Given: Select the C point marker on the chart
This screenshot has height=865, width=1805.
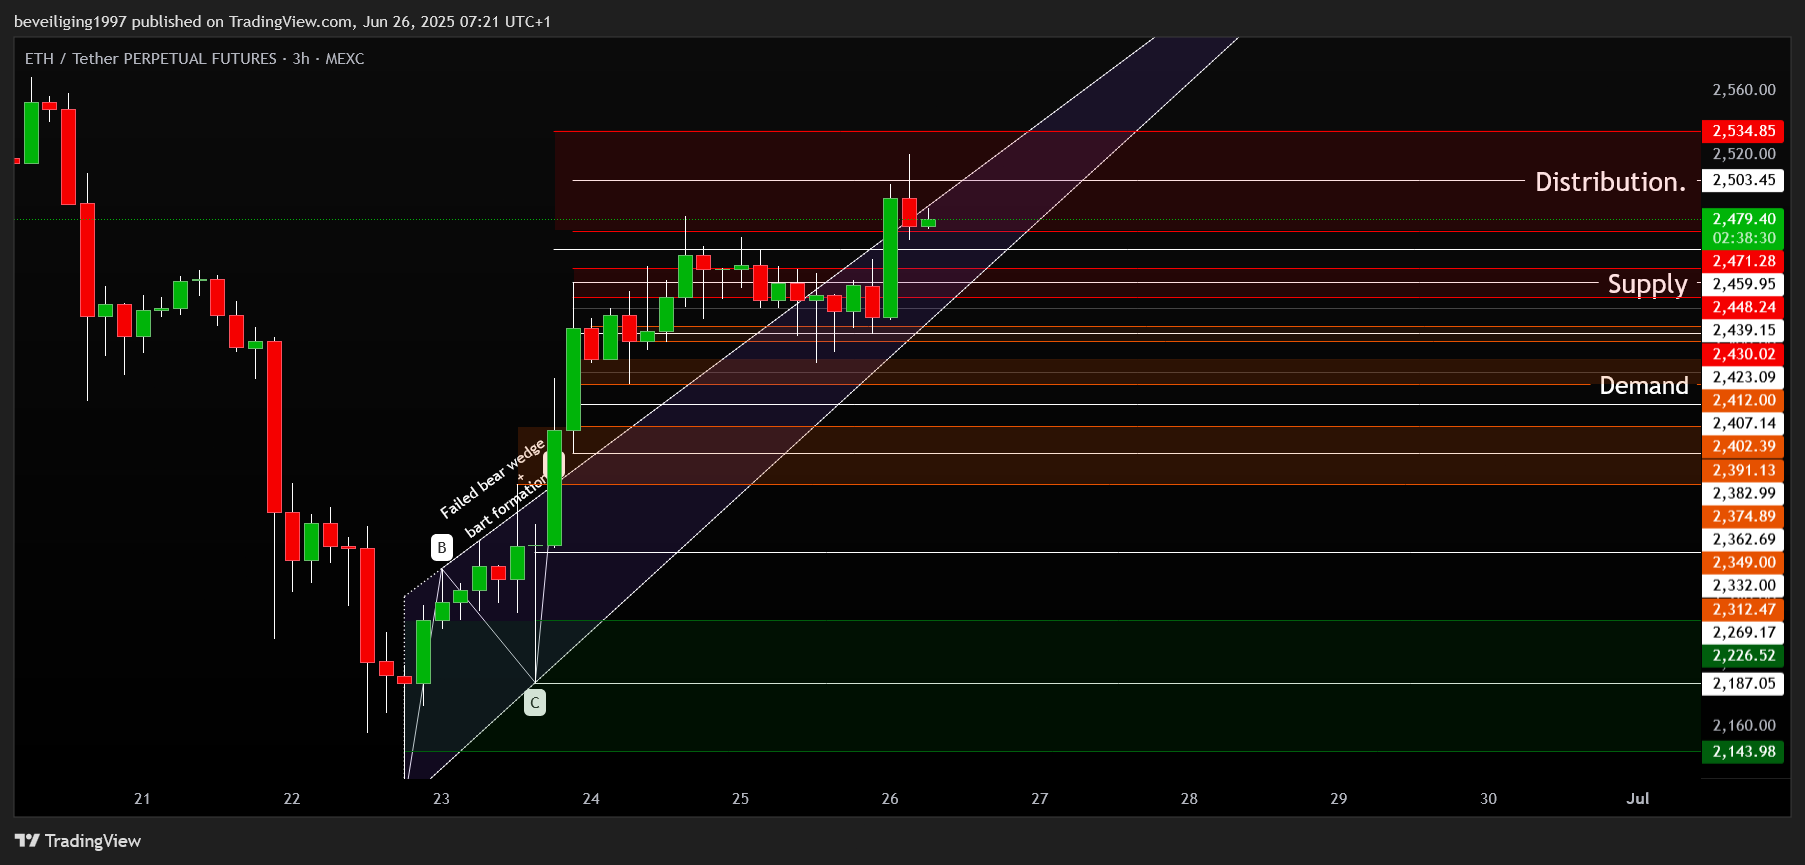Looking at the screenshot, I should click(535, 703).
